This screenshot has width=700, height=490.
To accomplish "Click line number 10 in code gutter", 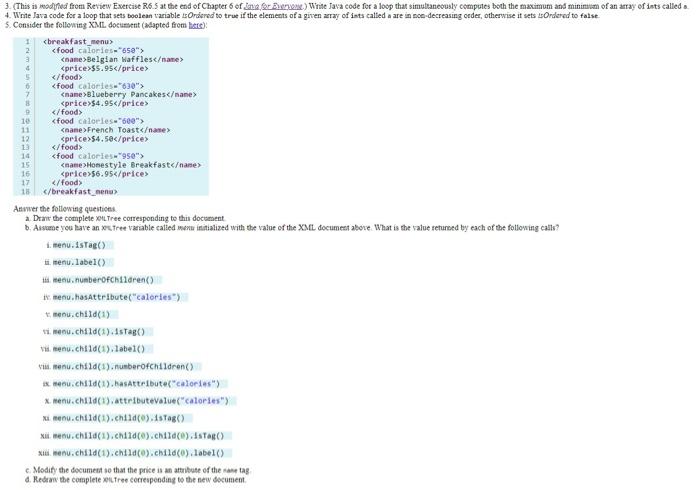I will 25,121.
